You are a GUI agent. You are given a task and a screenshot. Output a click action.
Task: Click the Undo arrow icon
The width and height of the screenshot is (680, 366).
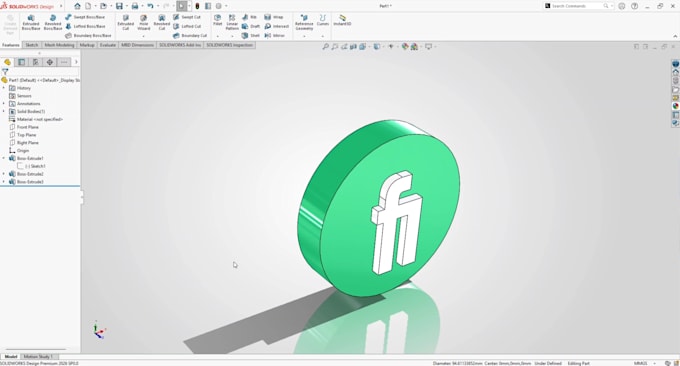(x=150, y=6)
